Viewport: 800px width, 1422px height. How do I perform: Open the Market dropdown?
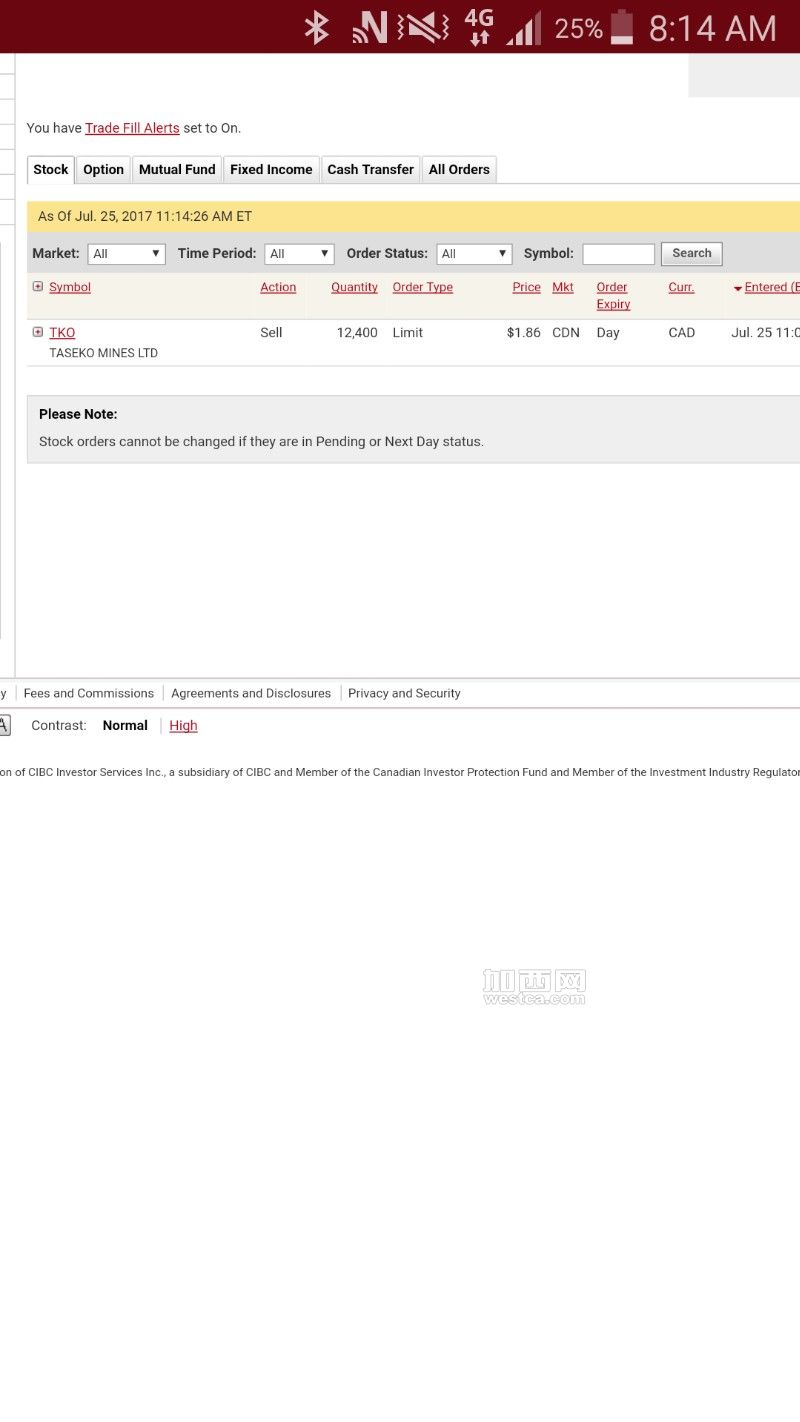126,254
